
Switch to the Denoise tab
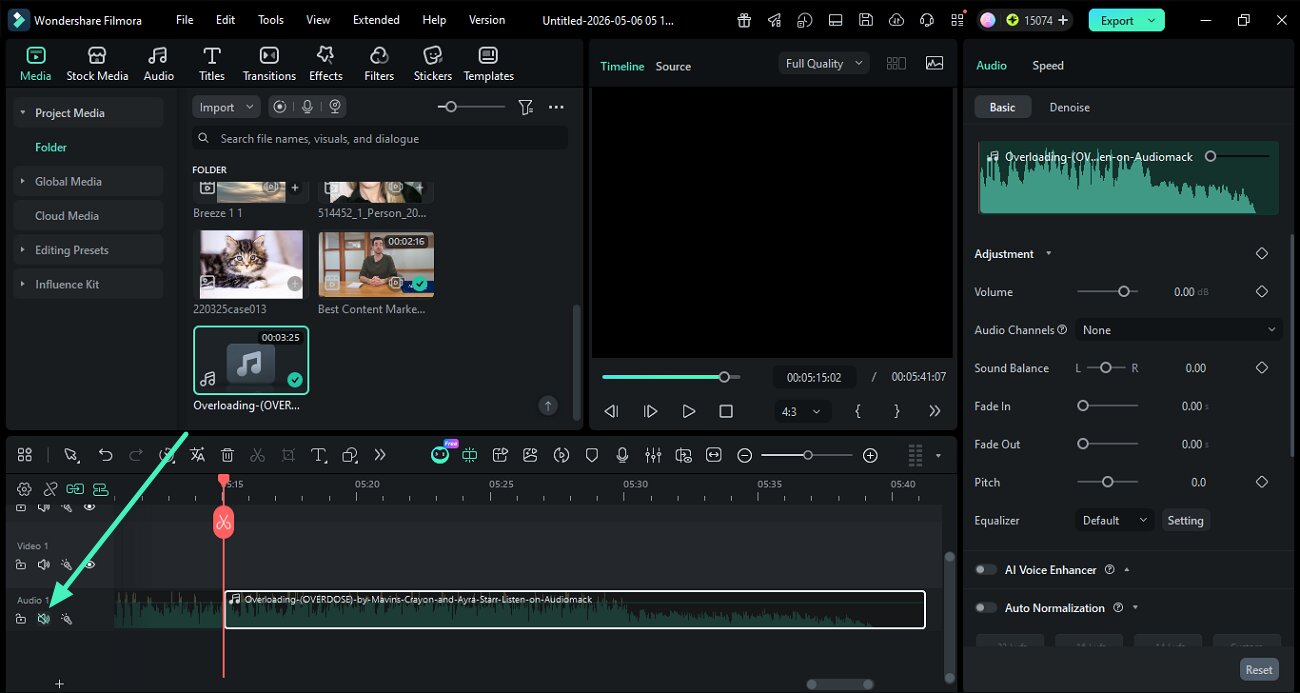coord(1069,107)
